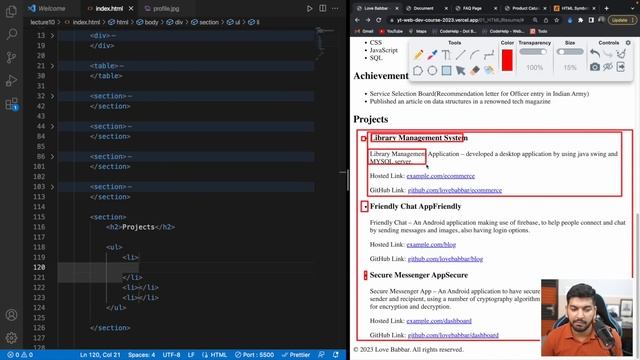Click the 'section' breadcrumb in editor path
The image size is (640, 360).
[205, 22]
